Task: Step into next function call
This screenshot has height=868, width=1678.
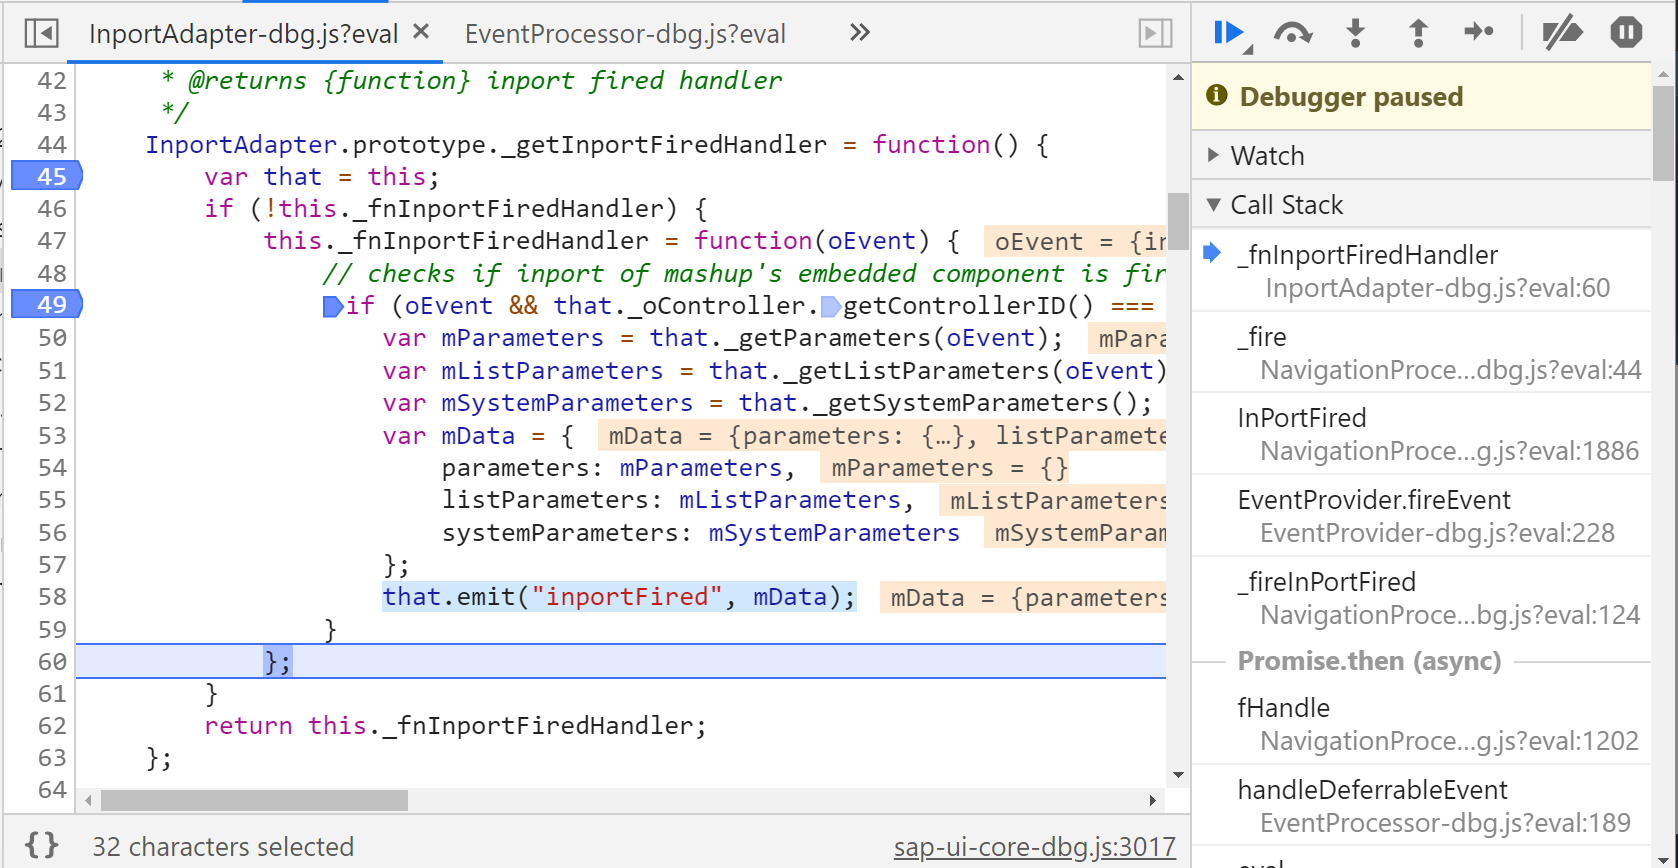Action: [1355, 33]
